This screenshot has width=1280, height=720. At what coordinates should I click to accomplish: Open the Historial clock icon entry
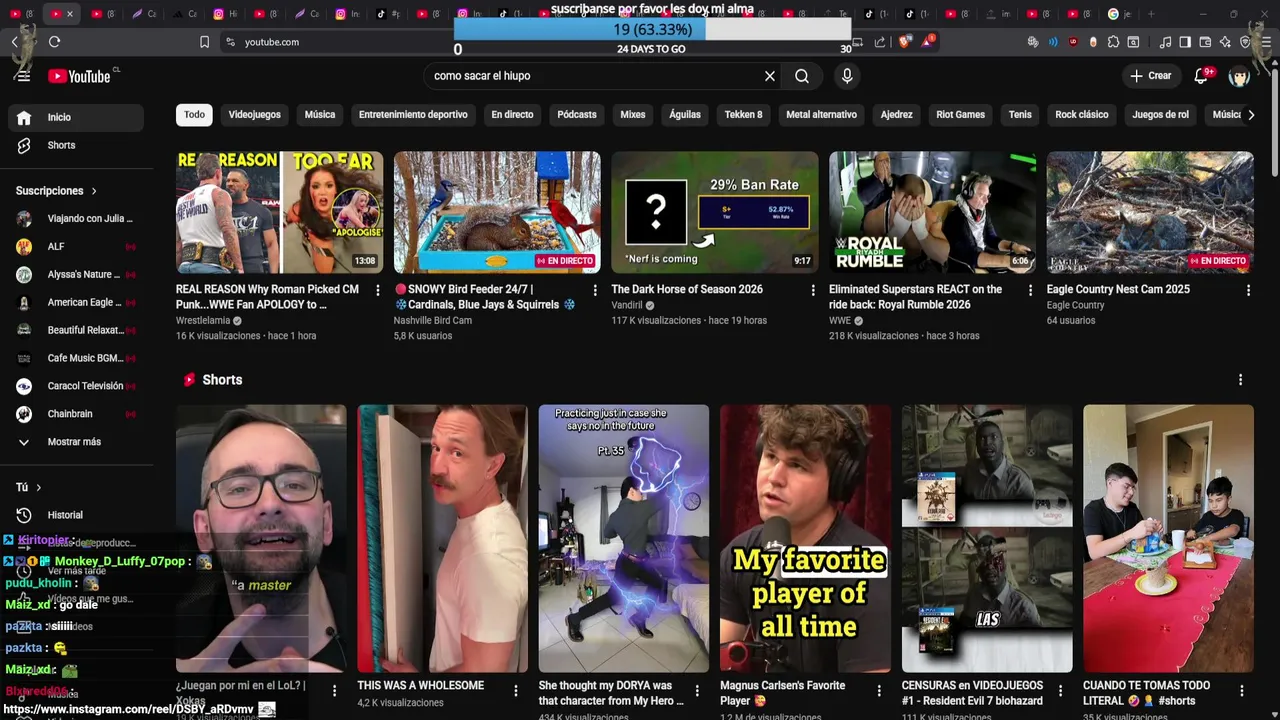point(24,515)
